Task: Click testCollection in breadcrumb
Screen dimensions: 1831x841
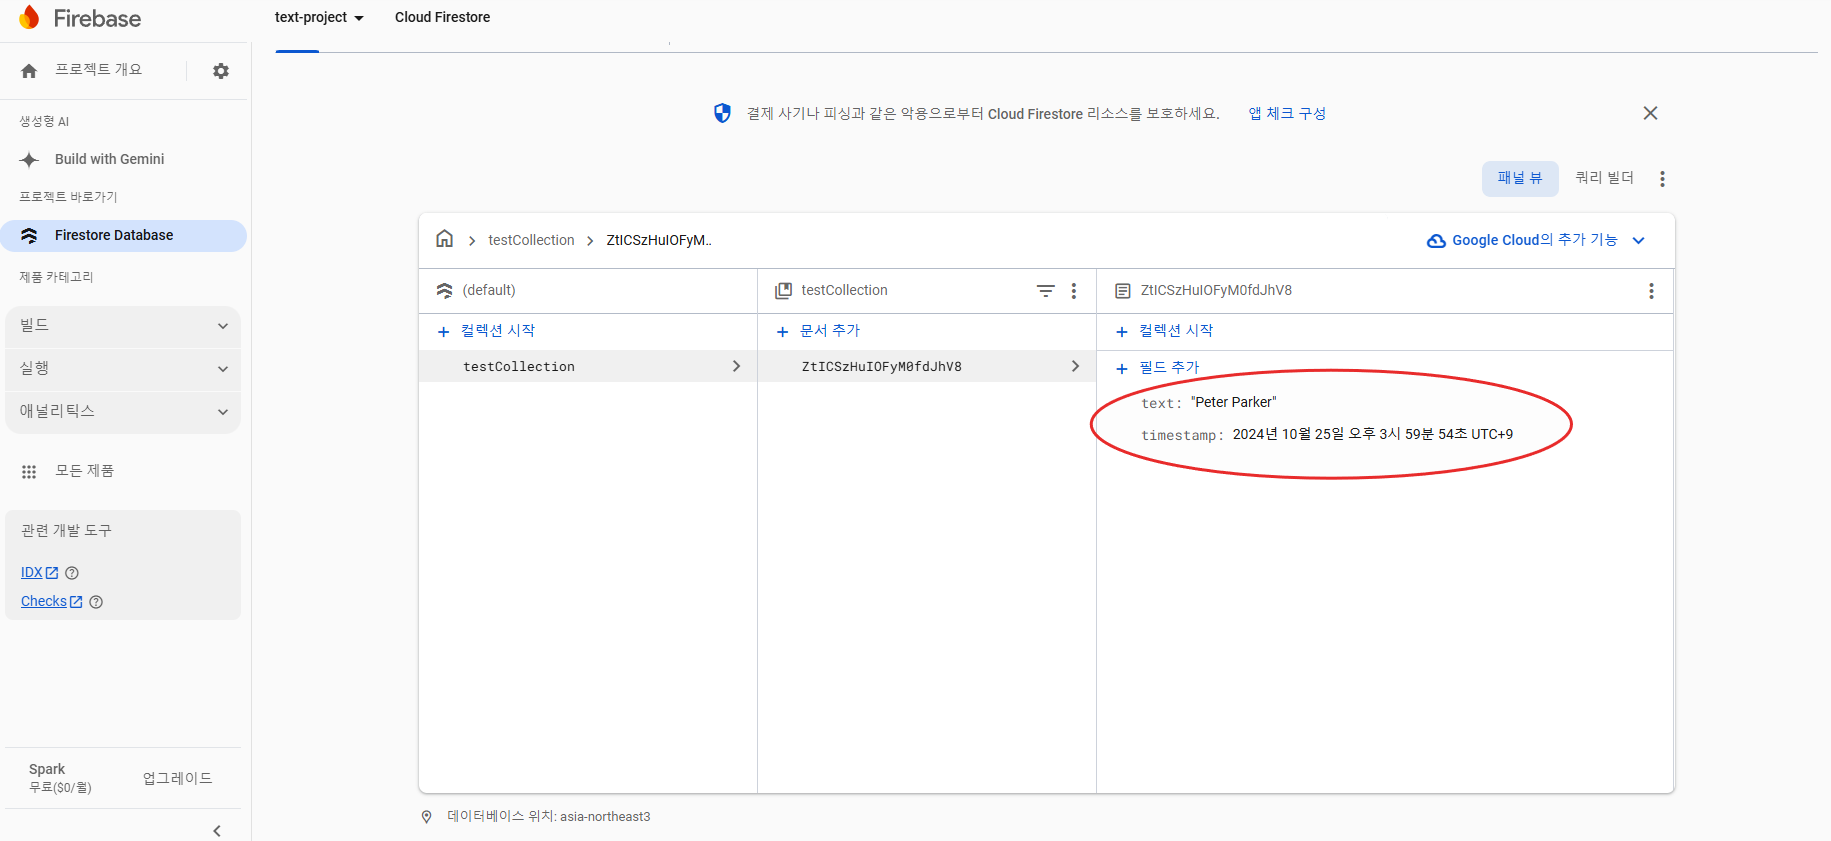Action: coord(531,241)
